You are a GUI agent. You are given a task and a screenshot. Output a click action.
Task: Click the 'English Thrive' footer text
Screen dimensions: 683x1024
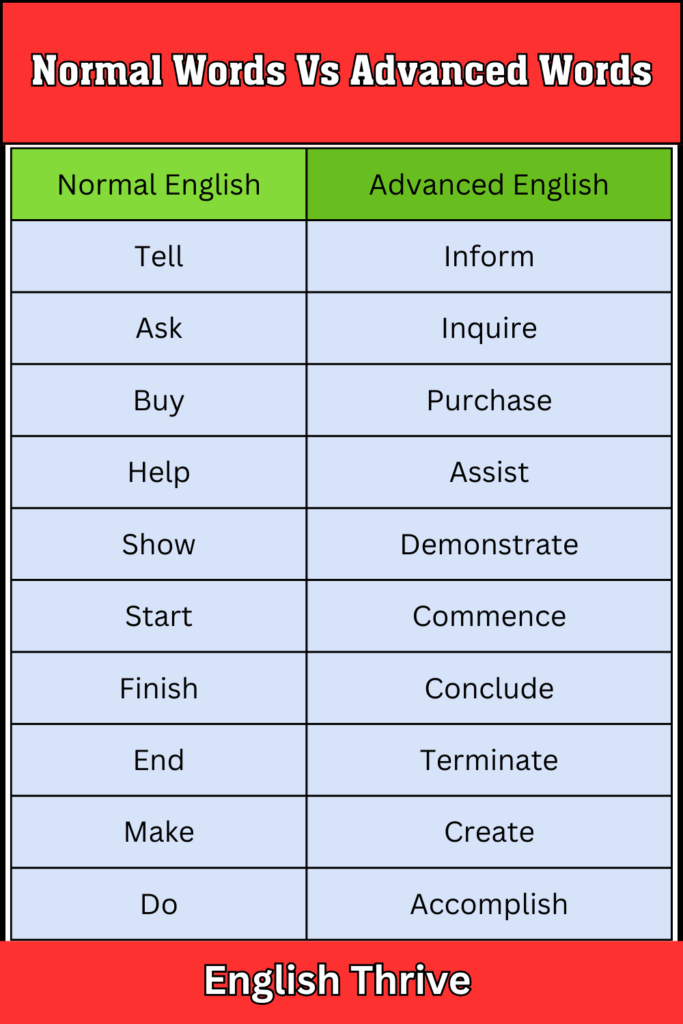(x=337, y=981)
